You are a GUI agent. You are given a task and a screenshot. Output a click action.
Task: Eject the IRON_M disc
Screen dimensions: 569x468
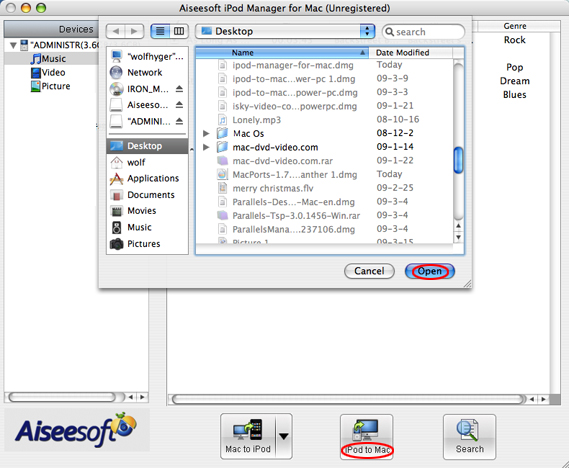179,89
